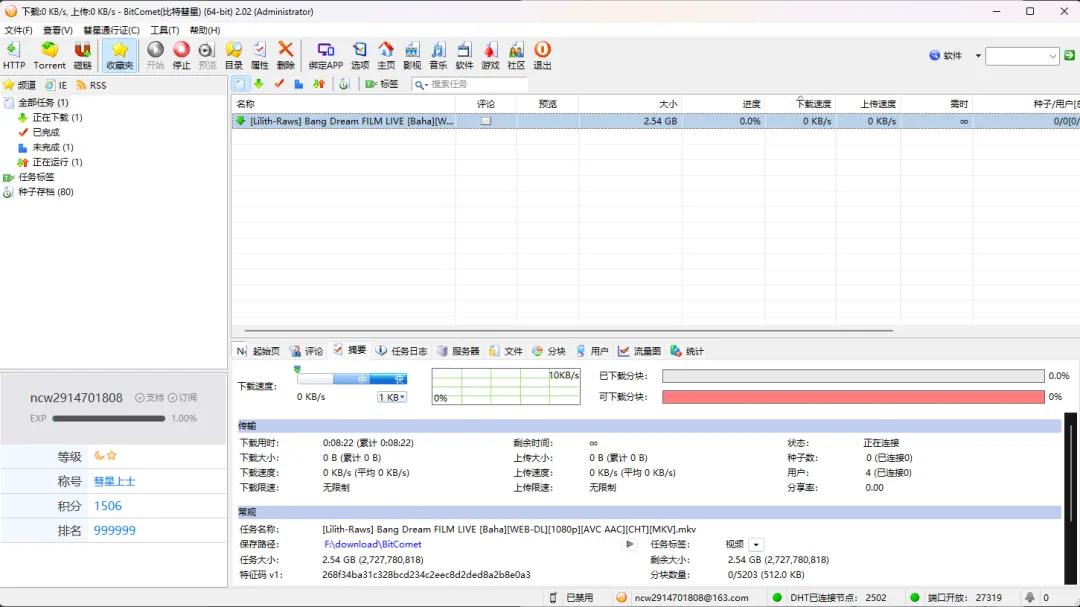
Task: Sort by 名称 column header
Action: pyautogui.click(x=344, y=104)
